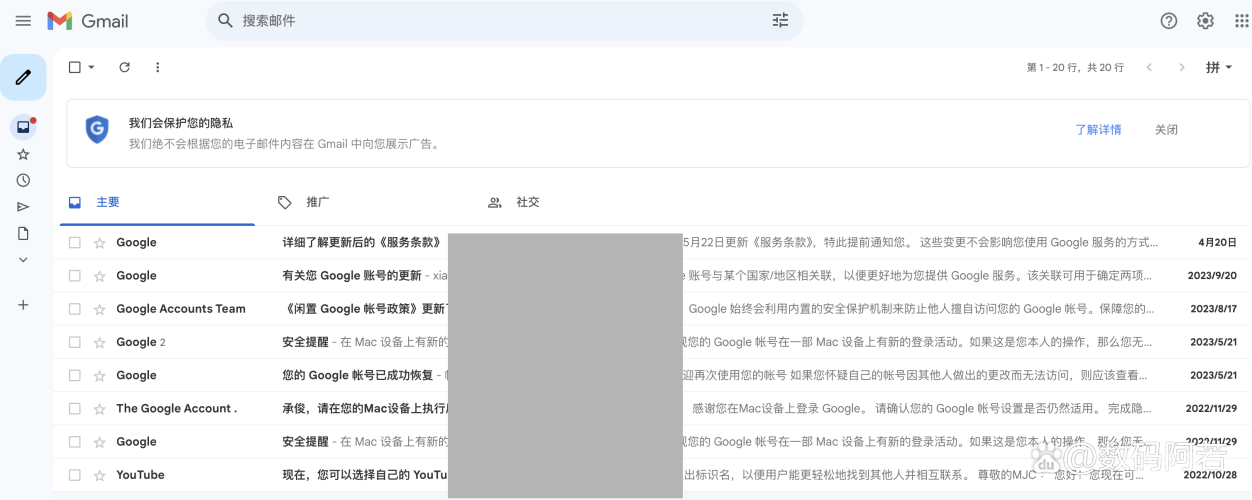This screenshot has height=500, width=1252.
Task: Dismiss the privacy notice with 关闭
Action: click(x=1166, y=130)
